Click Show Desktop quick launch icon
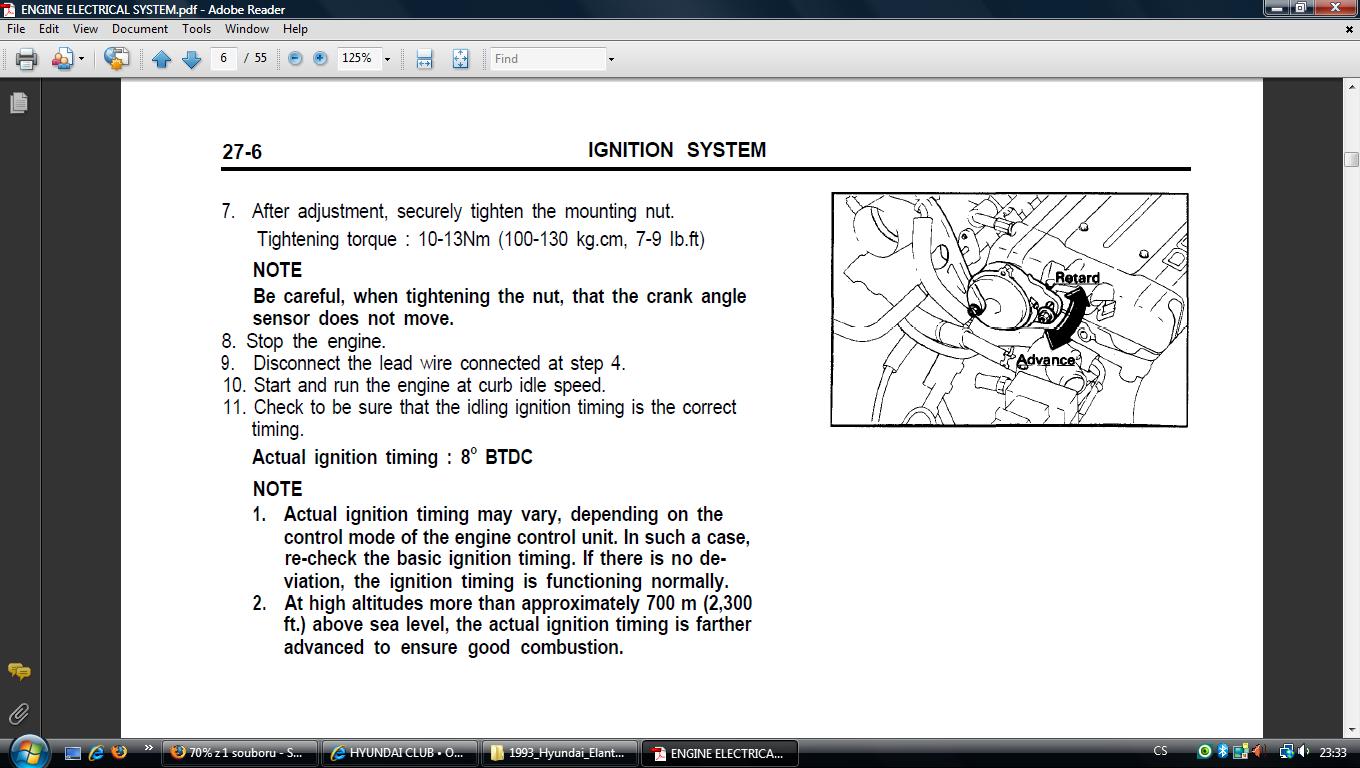1360x768 pixels. click(73, 753)
